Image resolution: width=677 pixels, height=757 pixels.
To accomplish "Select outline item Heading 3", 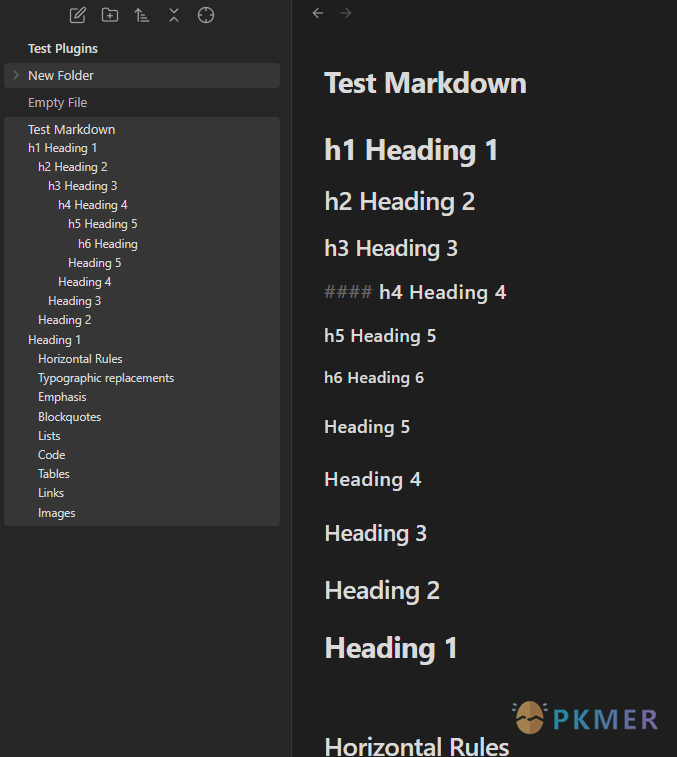I will point(74,301).
